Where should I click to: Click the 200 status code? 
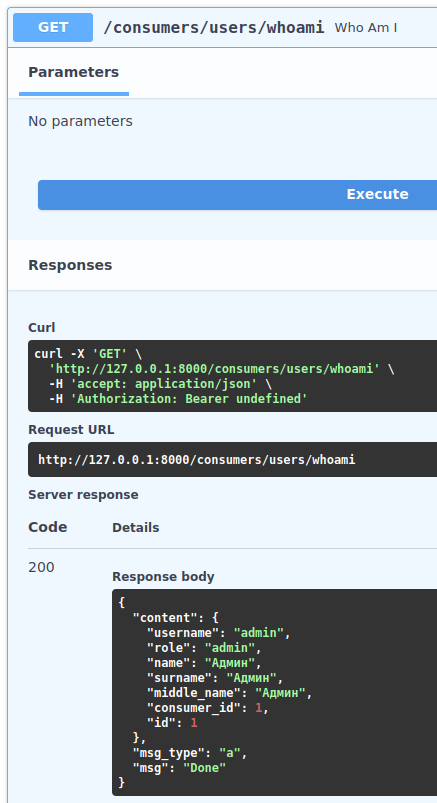tap(41, 567)
